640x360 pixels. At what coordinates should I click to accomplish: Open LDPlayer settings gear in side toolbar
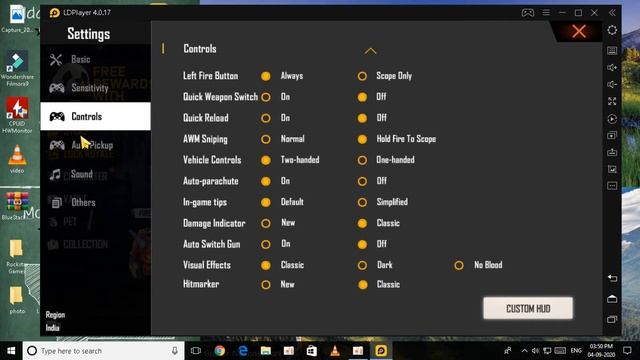click(x=612, y=30)
